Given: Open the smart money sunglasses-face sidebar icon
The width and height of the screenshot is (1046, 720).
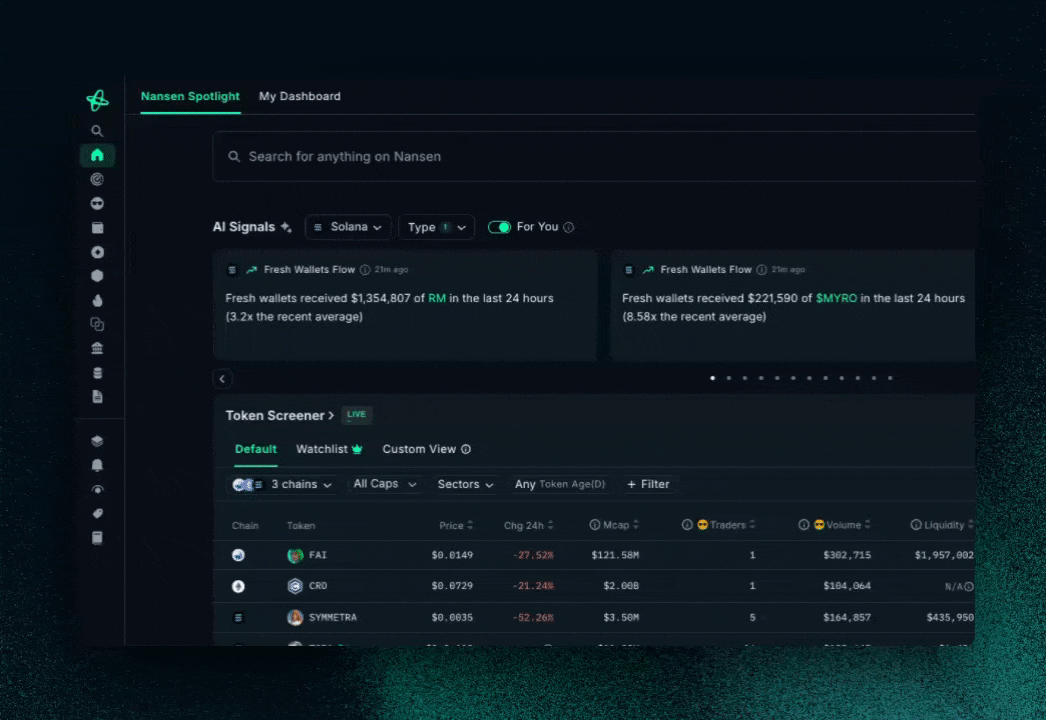Looking at the screenshot, I should [x=97, y=204].
